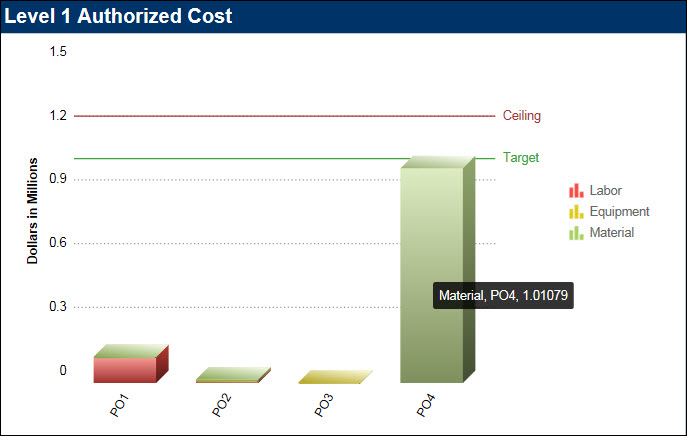Toggle the Material series legend label
The height and width of the screenshot is (436, 687).
tap(611, 233)
